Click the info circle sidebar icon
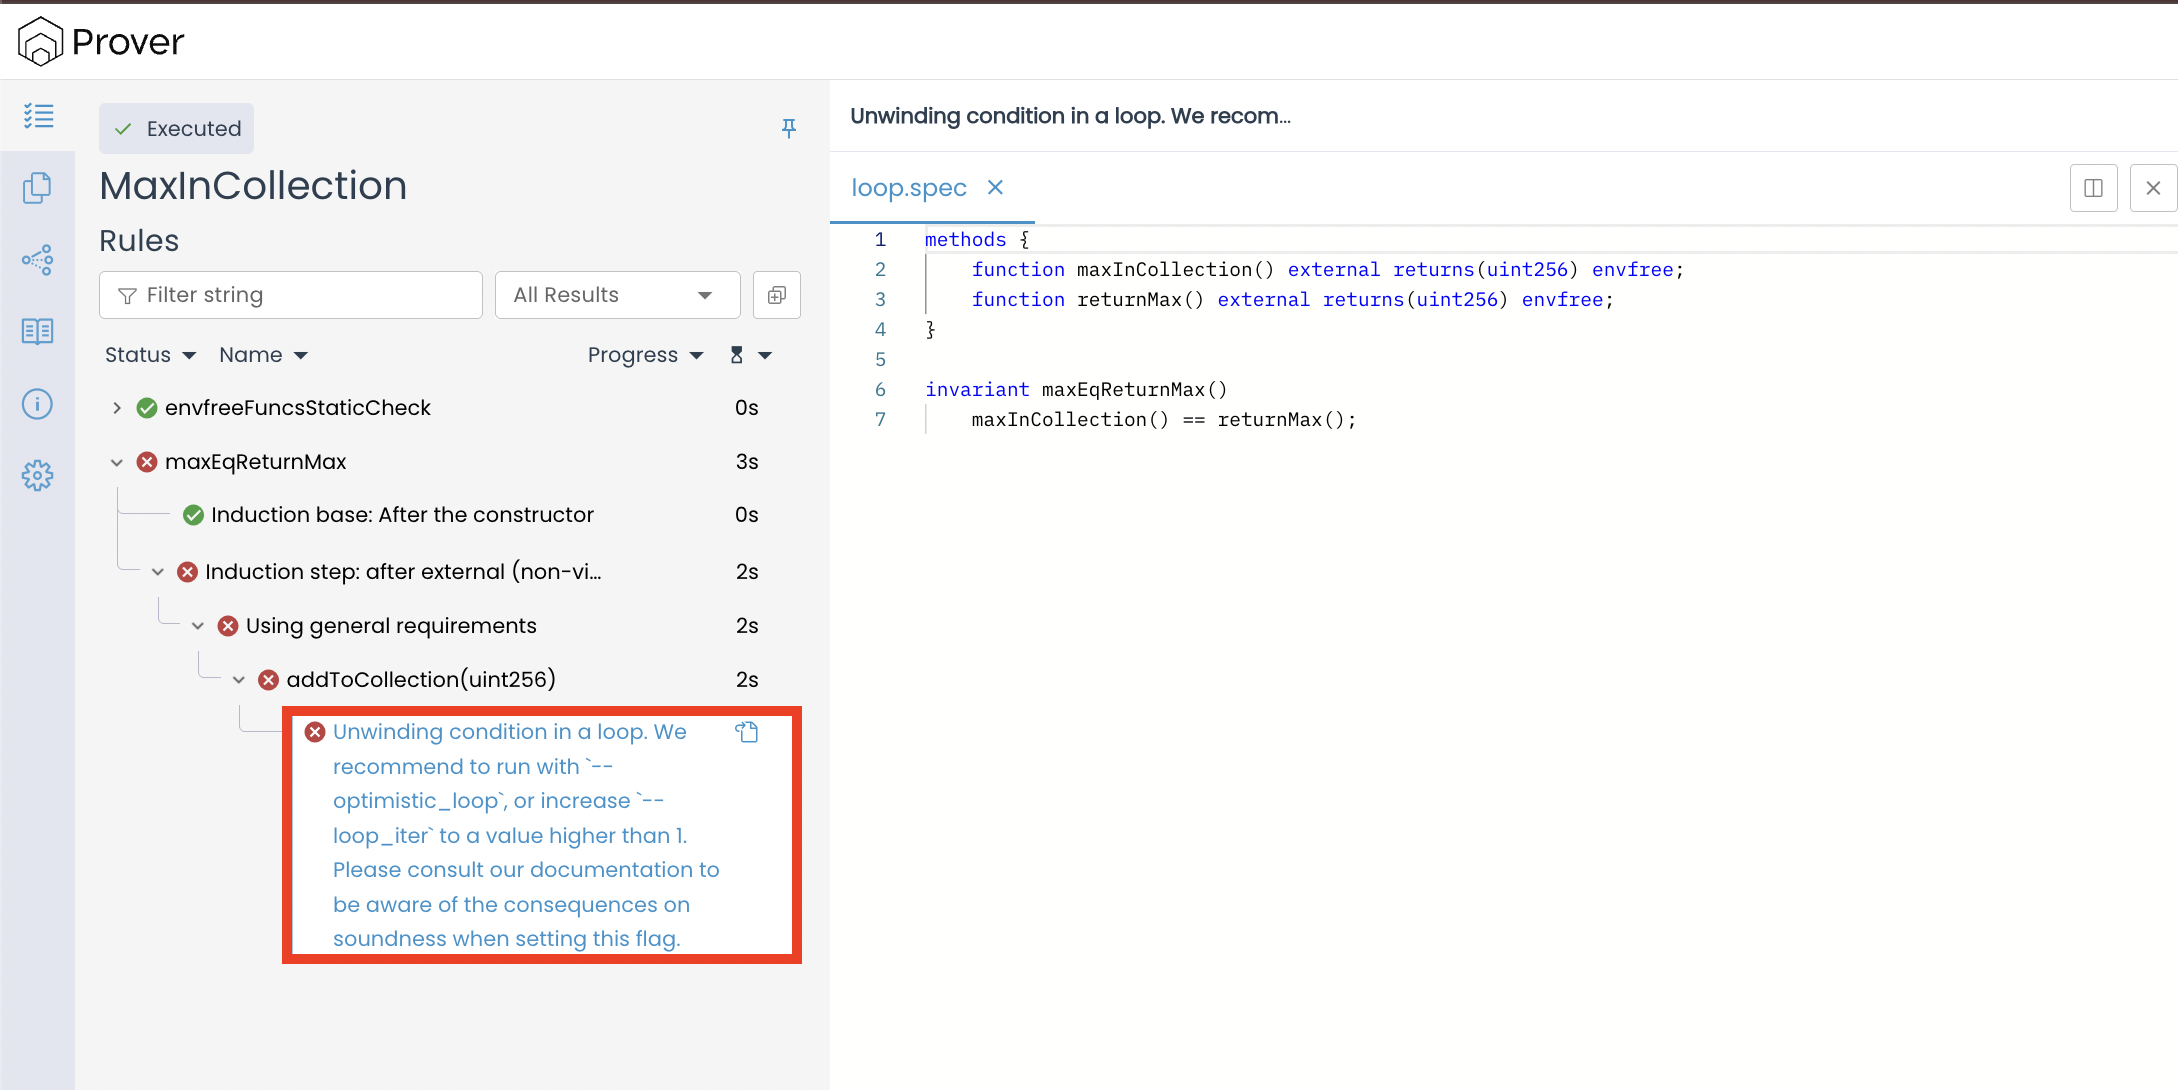 pyautogui.click(x=38, y=404)
